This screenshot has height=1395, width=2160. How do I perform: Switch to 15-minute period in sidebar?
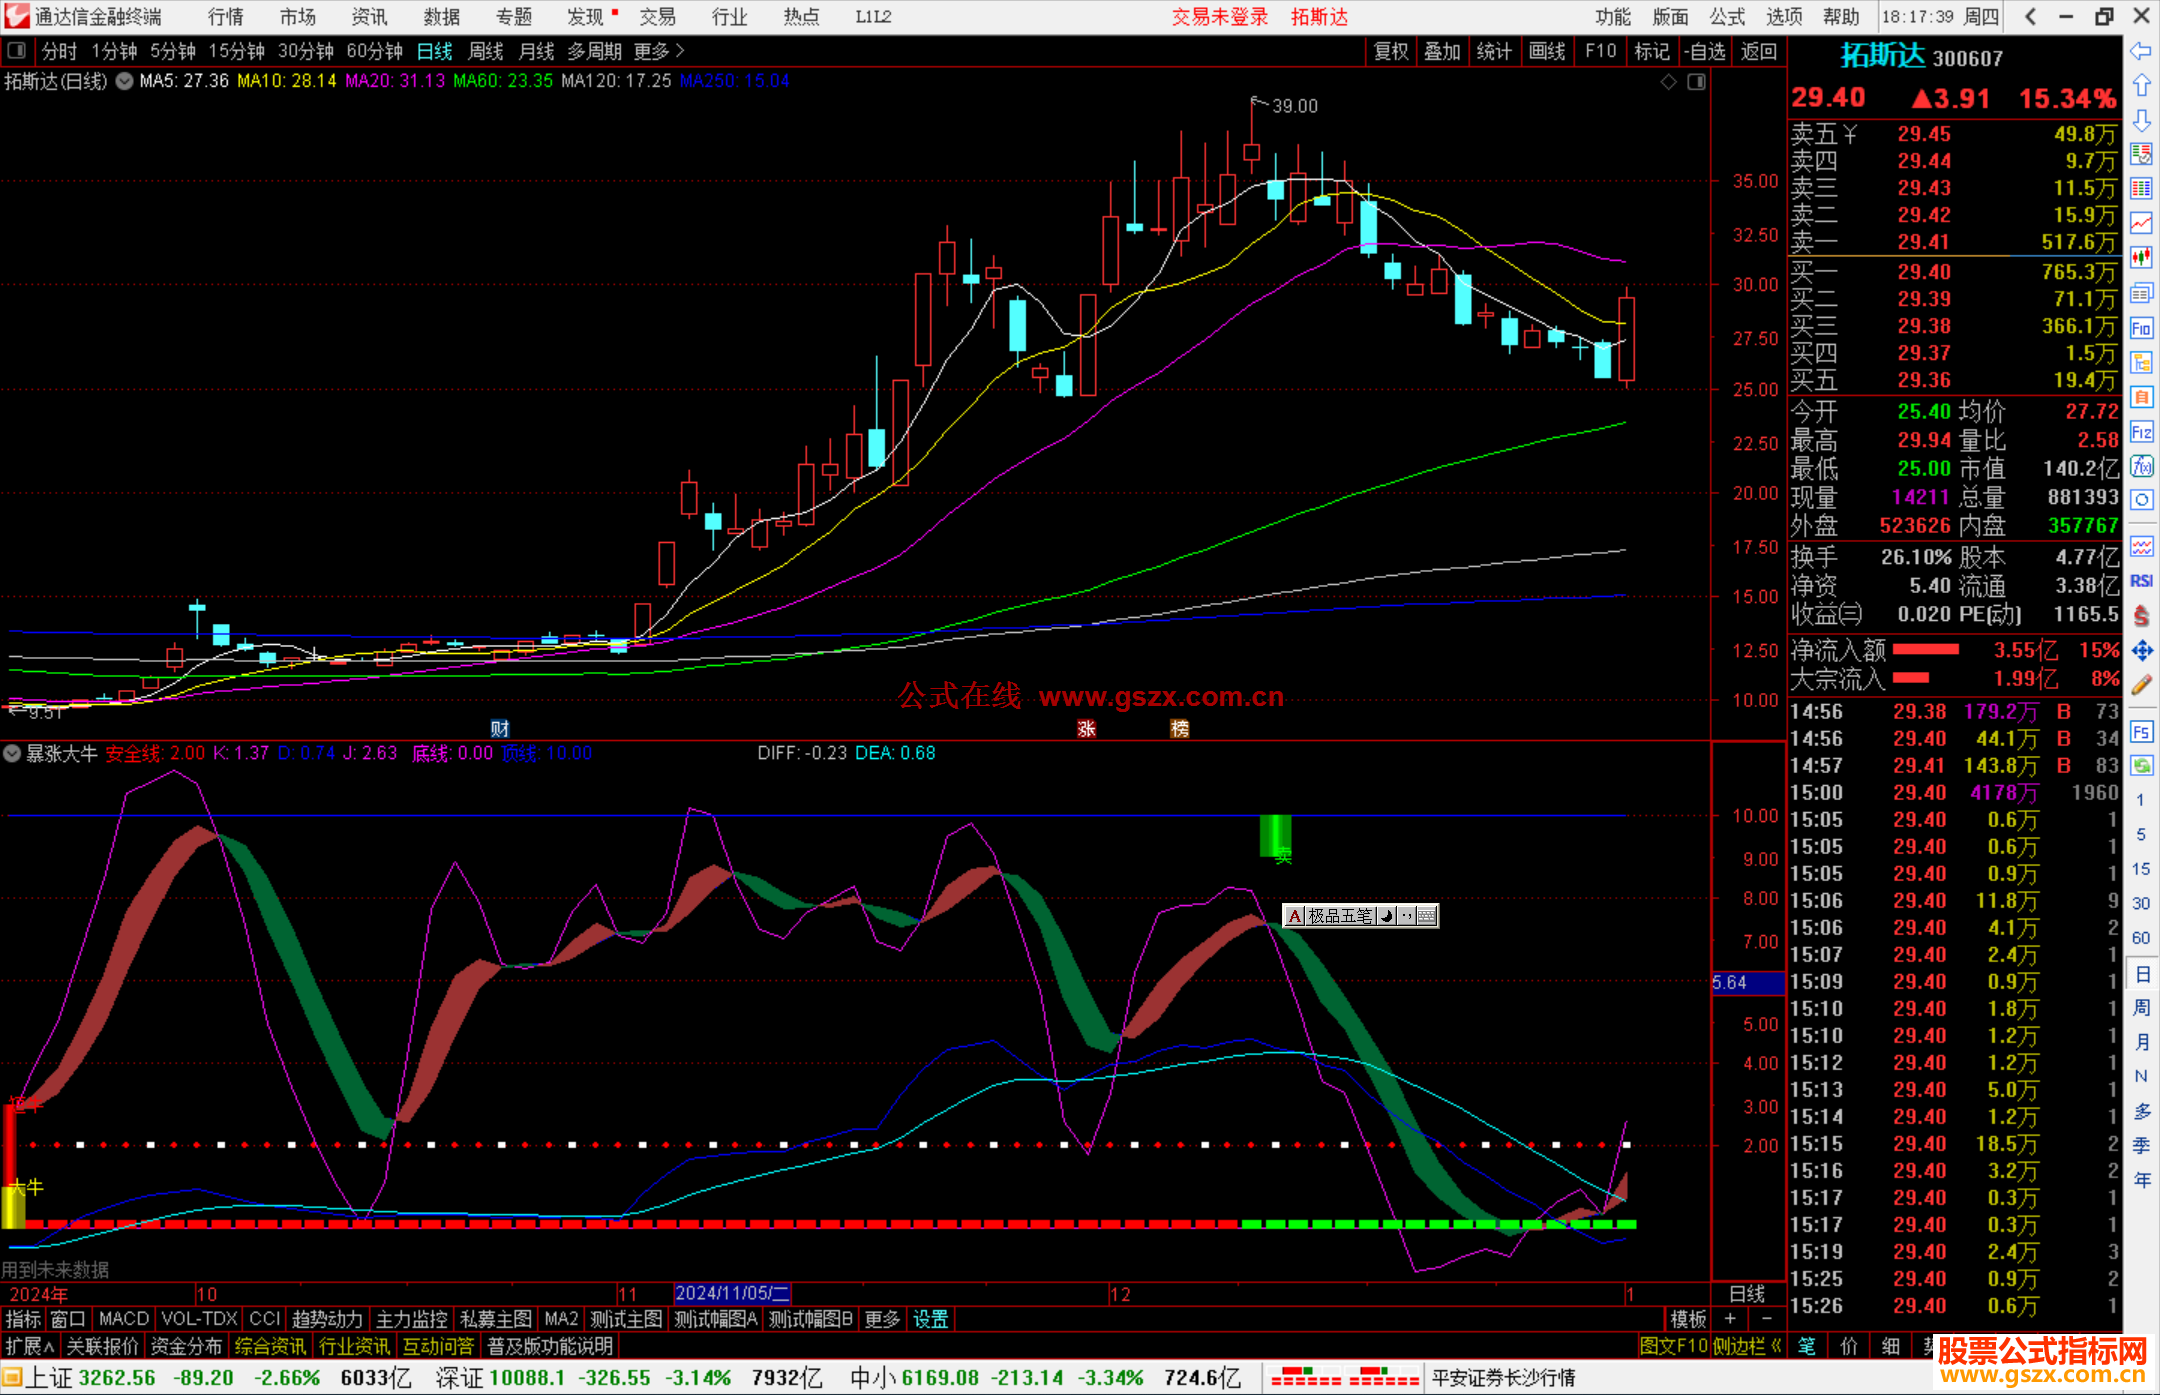(x=2141, y=869)
